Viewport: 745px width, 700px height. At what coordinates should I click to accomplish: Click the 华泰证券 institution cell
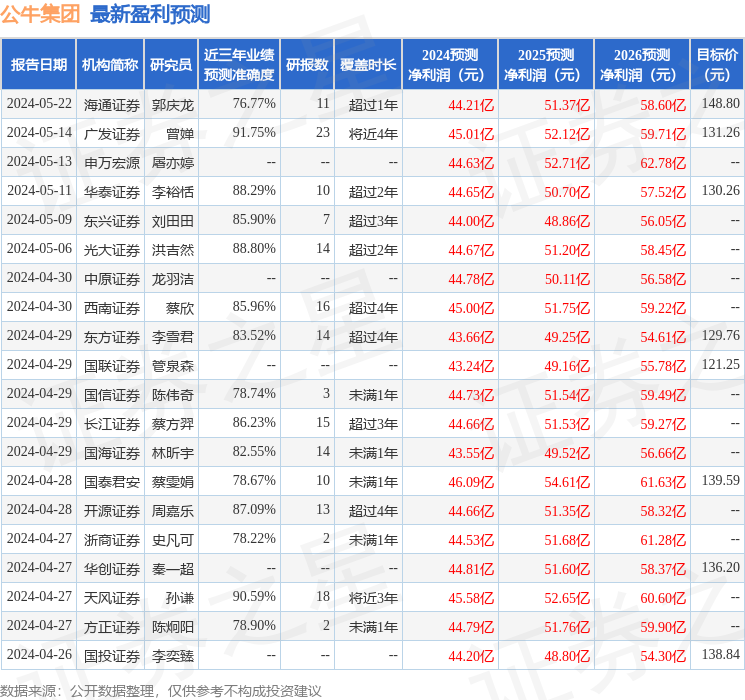[112, 192]
